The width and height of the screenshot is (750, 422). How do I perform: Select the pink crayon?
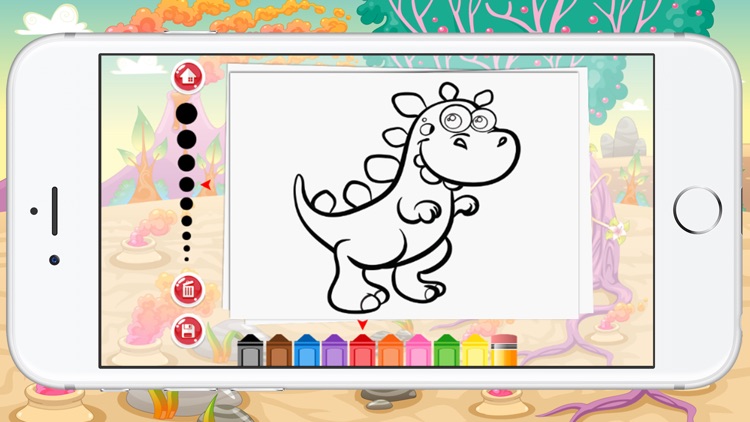(419, 350)
